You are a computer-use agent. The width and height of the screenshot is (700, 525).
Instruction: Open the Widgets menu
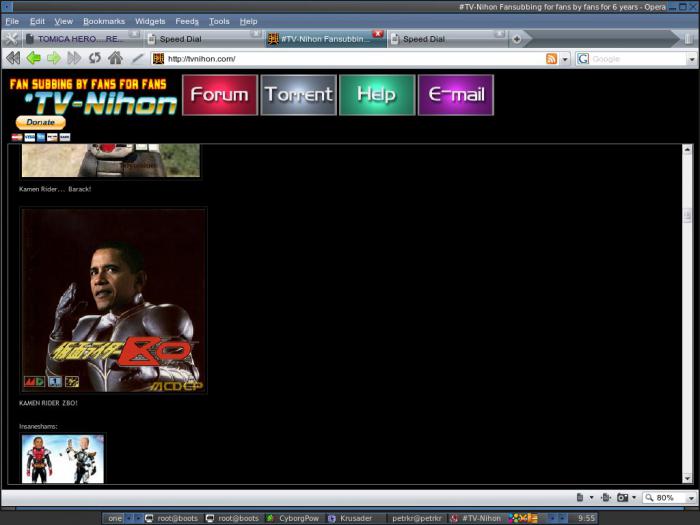tap(150, 21)
